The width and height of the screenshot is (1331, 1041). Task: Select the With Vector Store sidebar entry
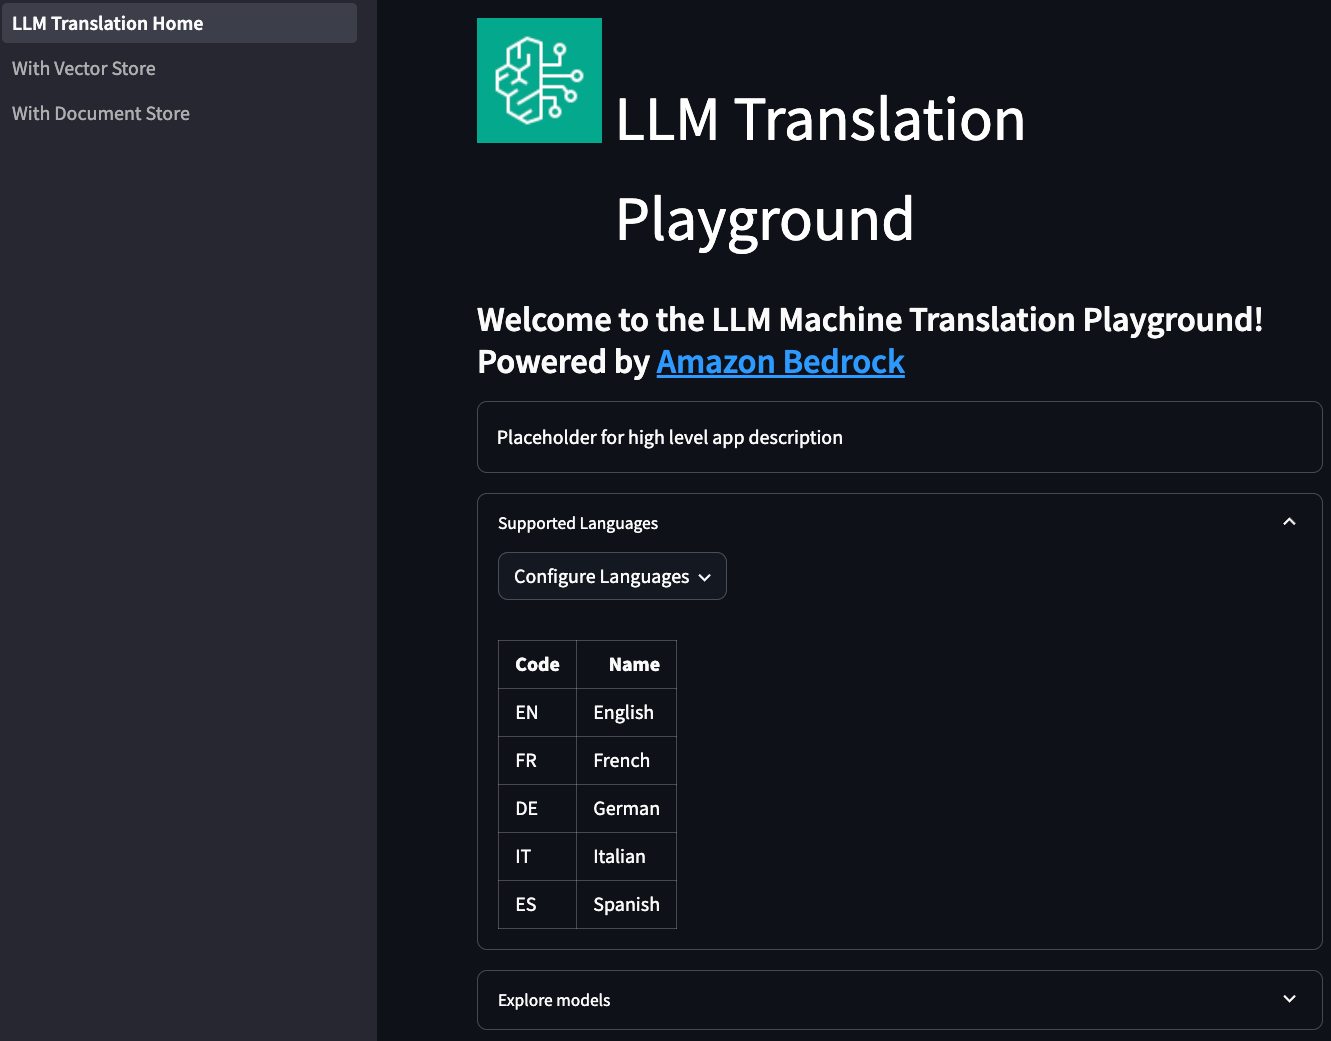click(83, 68)
